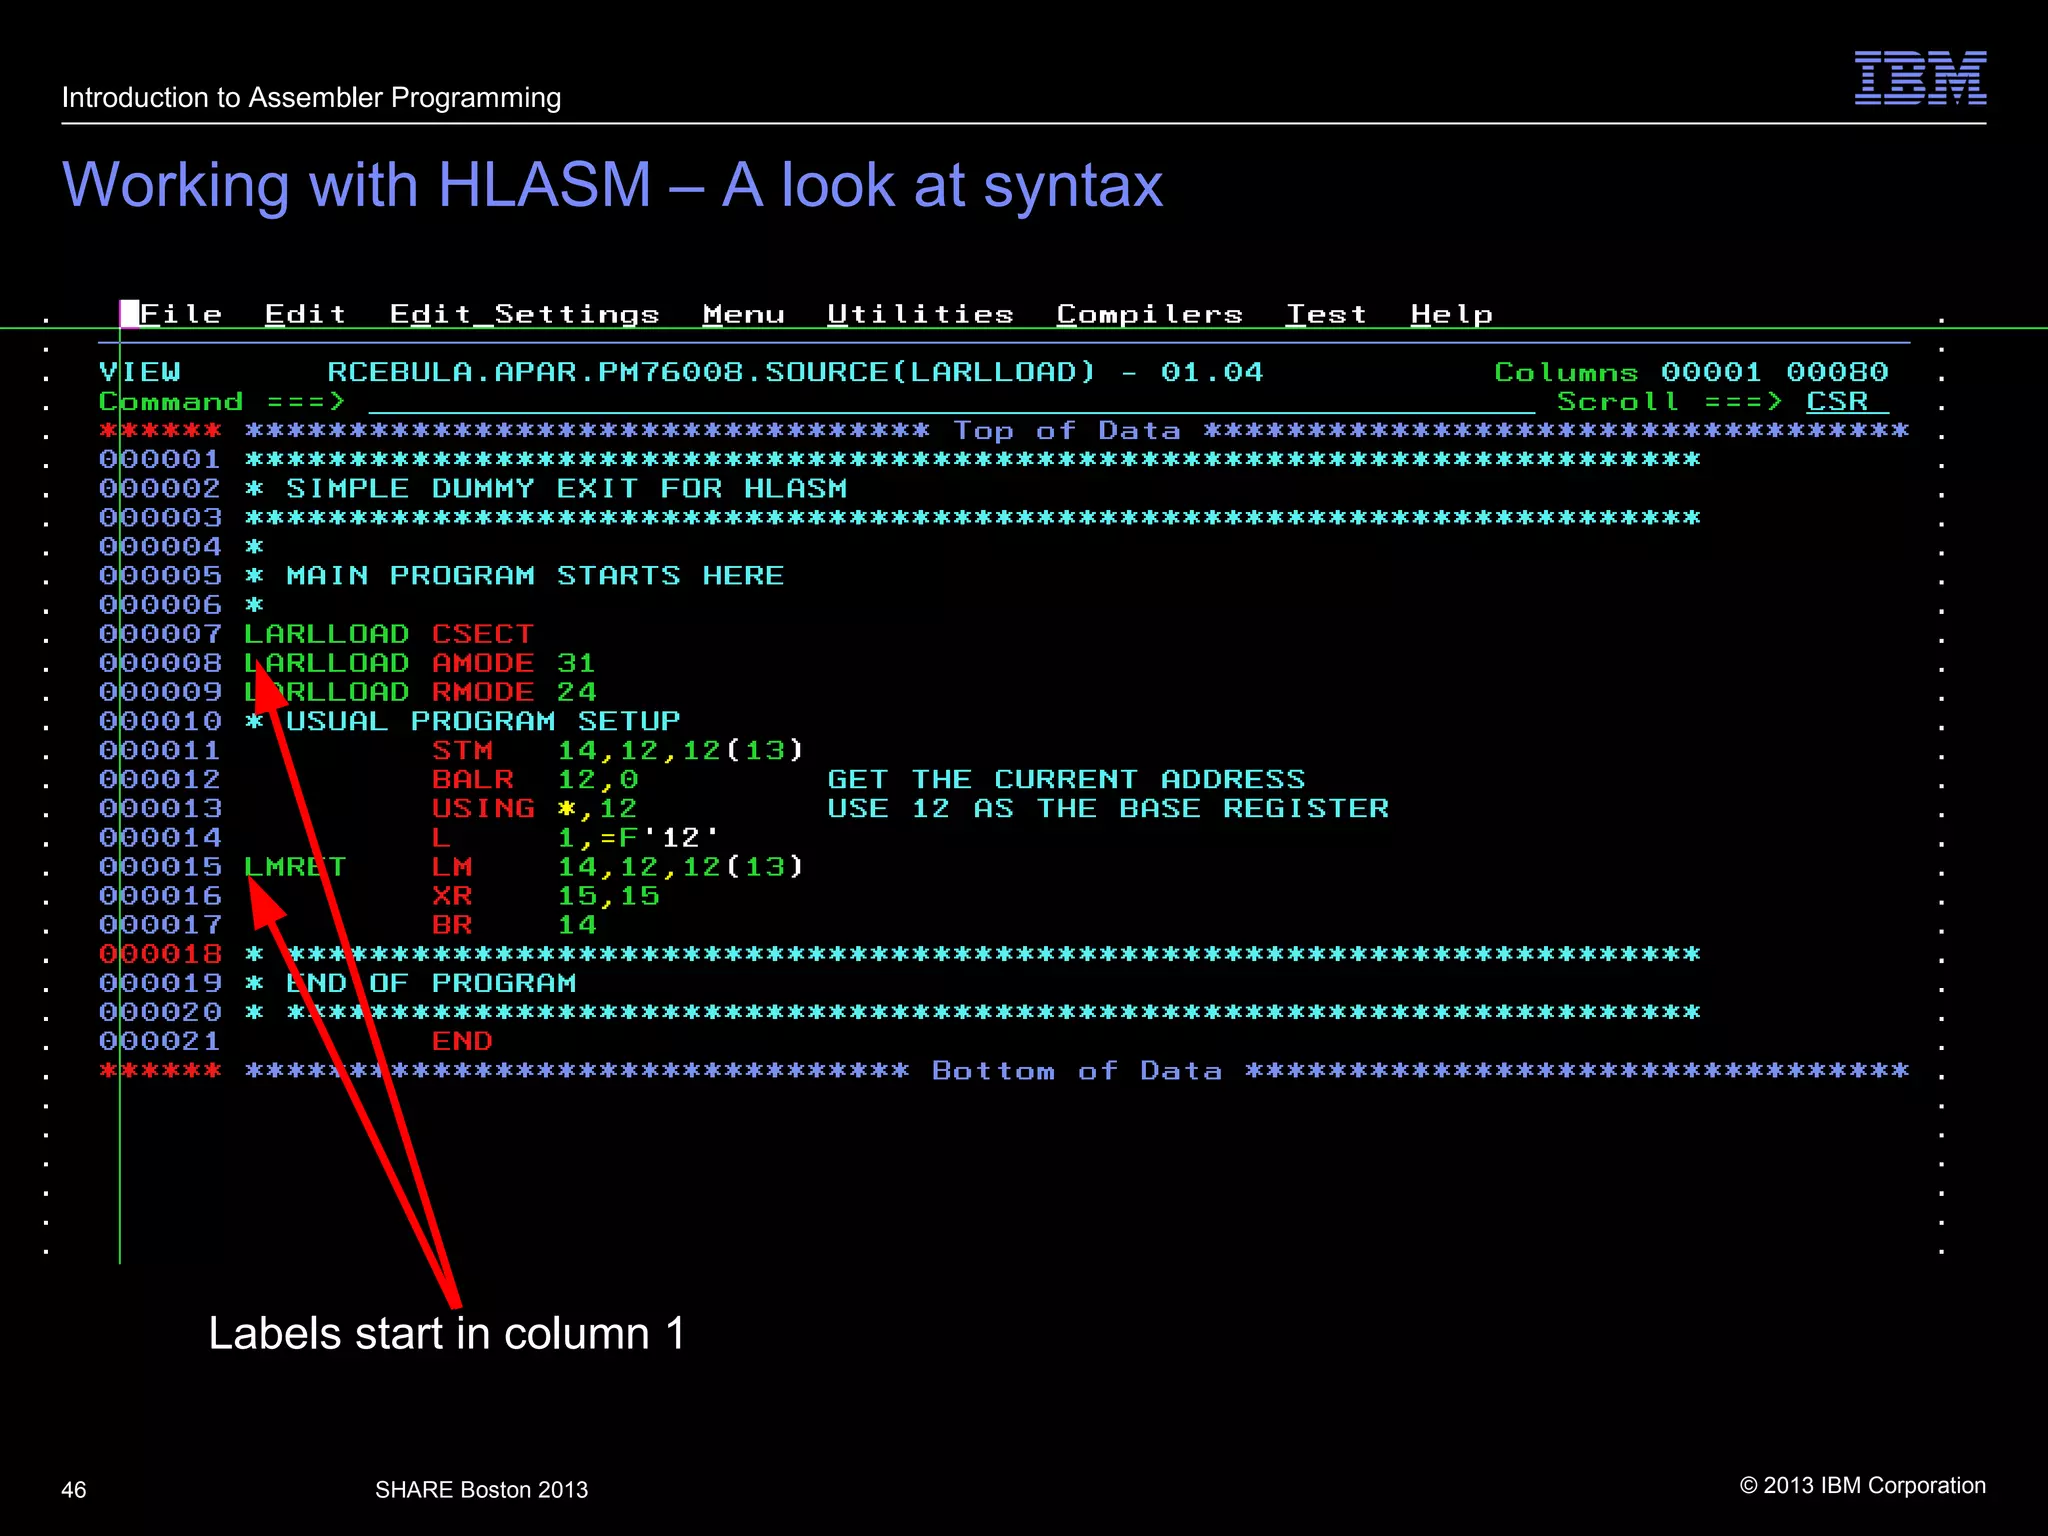2048x1536 pixels.
Task: Open the File menu
Action: pyautogui.click(x=181, y=314)
